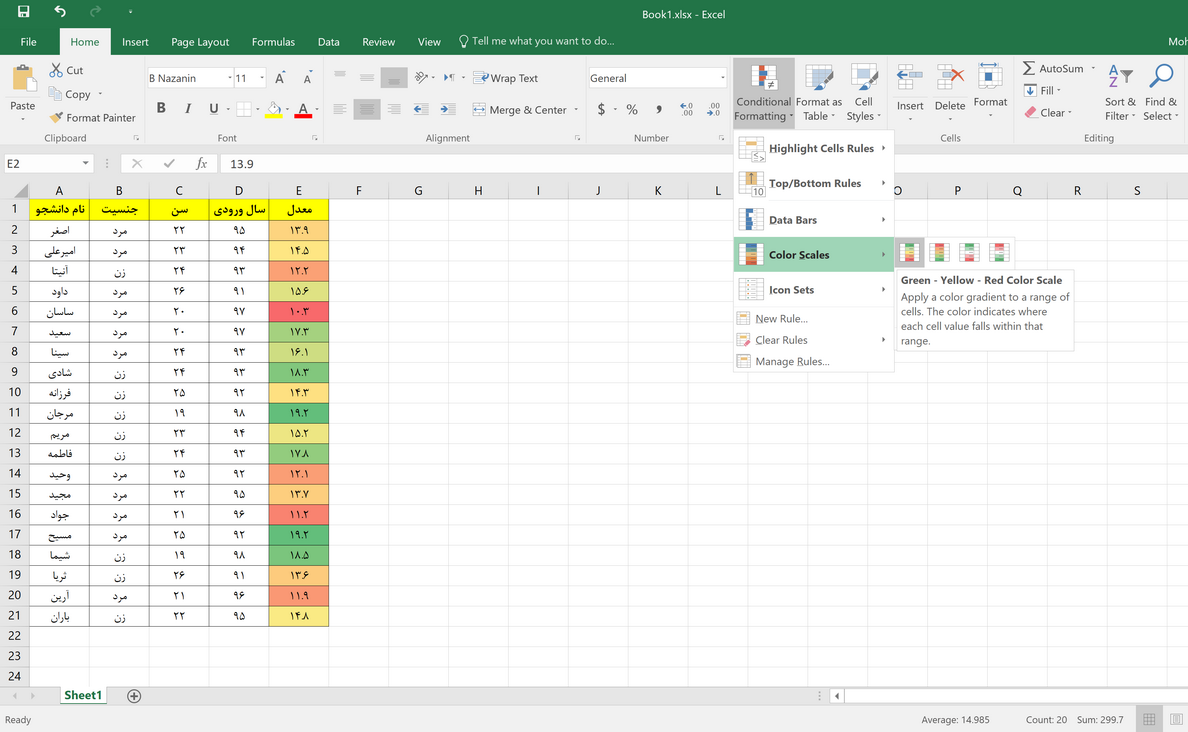Image resolution: width=1188 pixels, height=732 pixels.
Task: Click the Save icon in title bar
Action: tap(23, 12)
